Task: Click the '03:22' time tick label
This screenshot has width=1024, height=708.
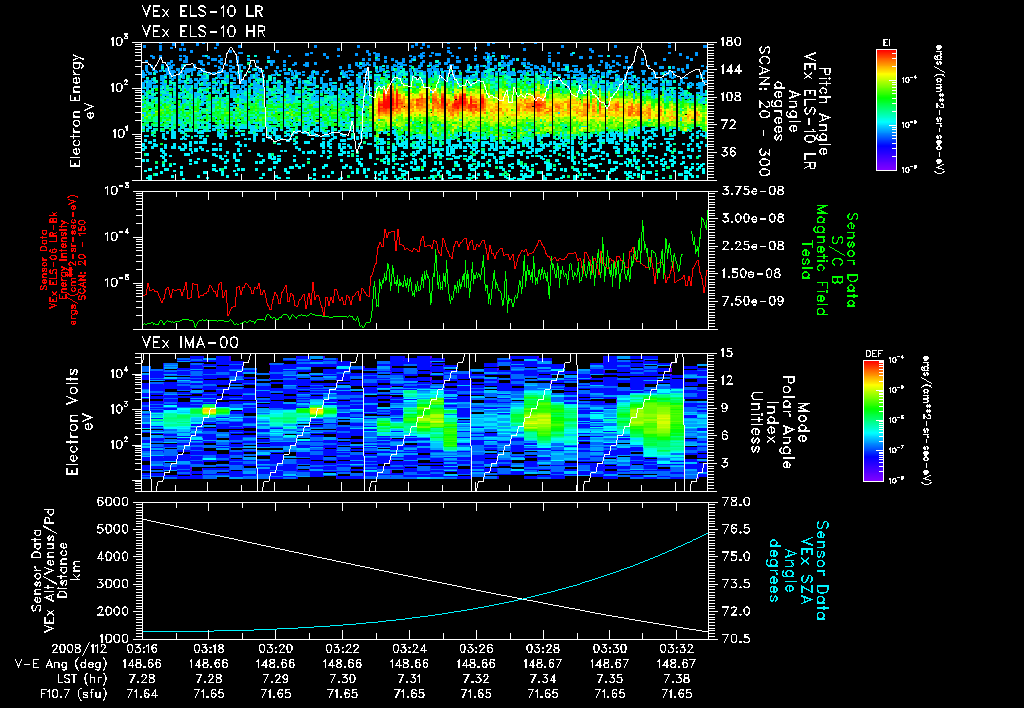Action: tap(342, 649)
